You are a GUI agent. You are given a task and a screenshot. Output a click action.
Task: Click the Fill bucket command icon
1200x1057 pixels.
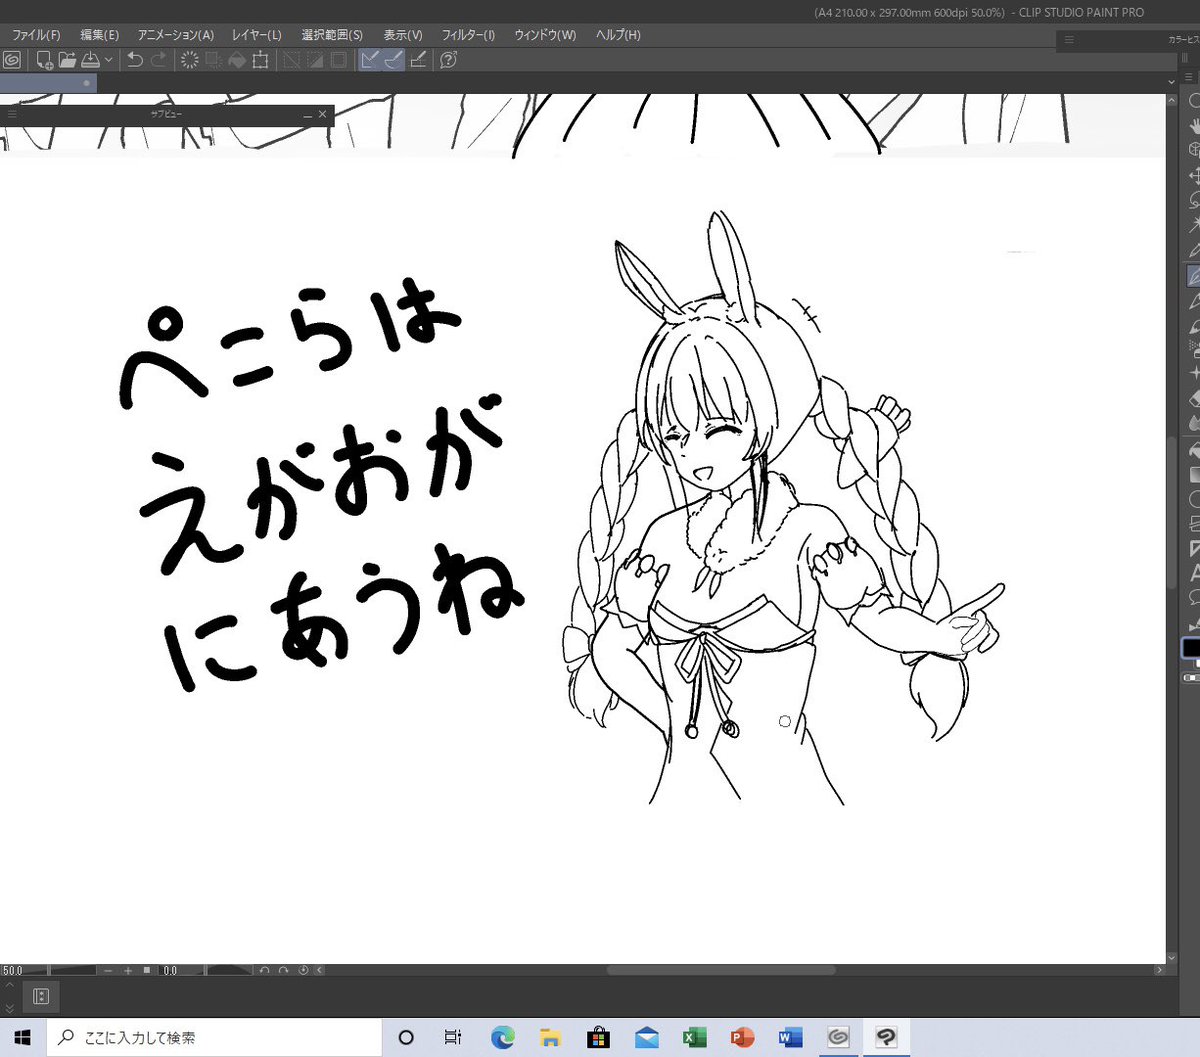237,60
